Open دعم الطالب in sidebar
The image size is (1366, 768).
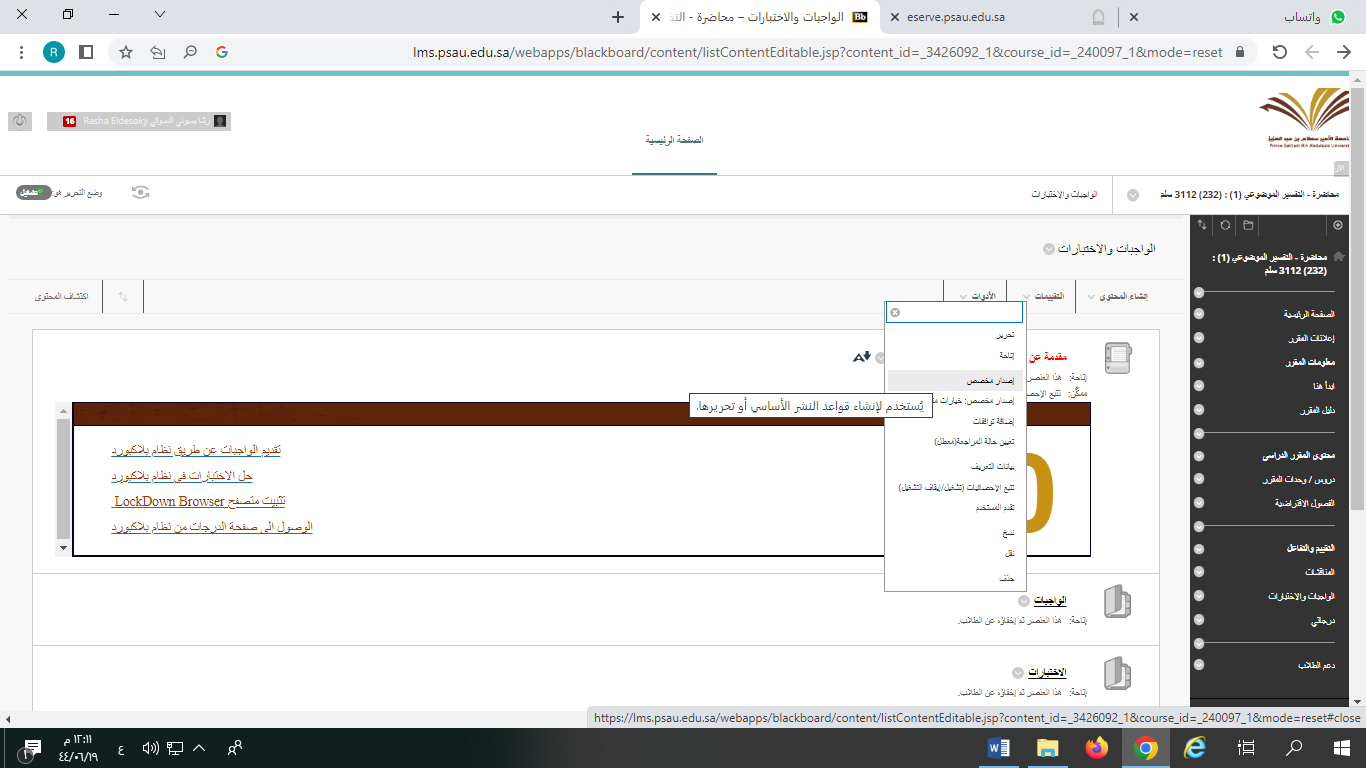(1317, 665)
